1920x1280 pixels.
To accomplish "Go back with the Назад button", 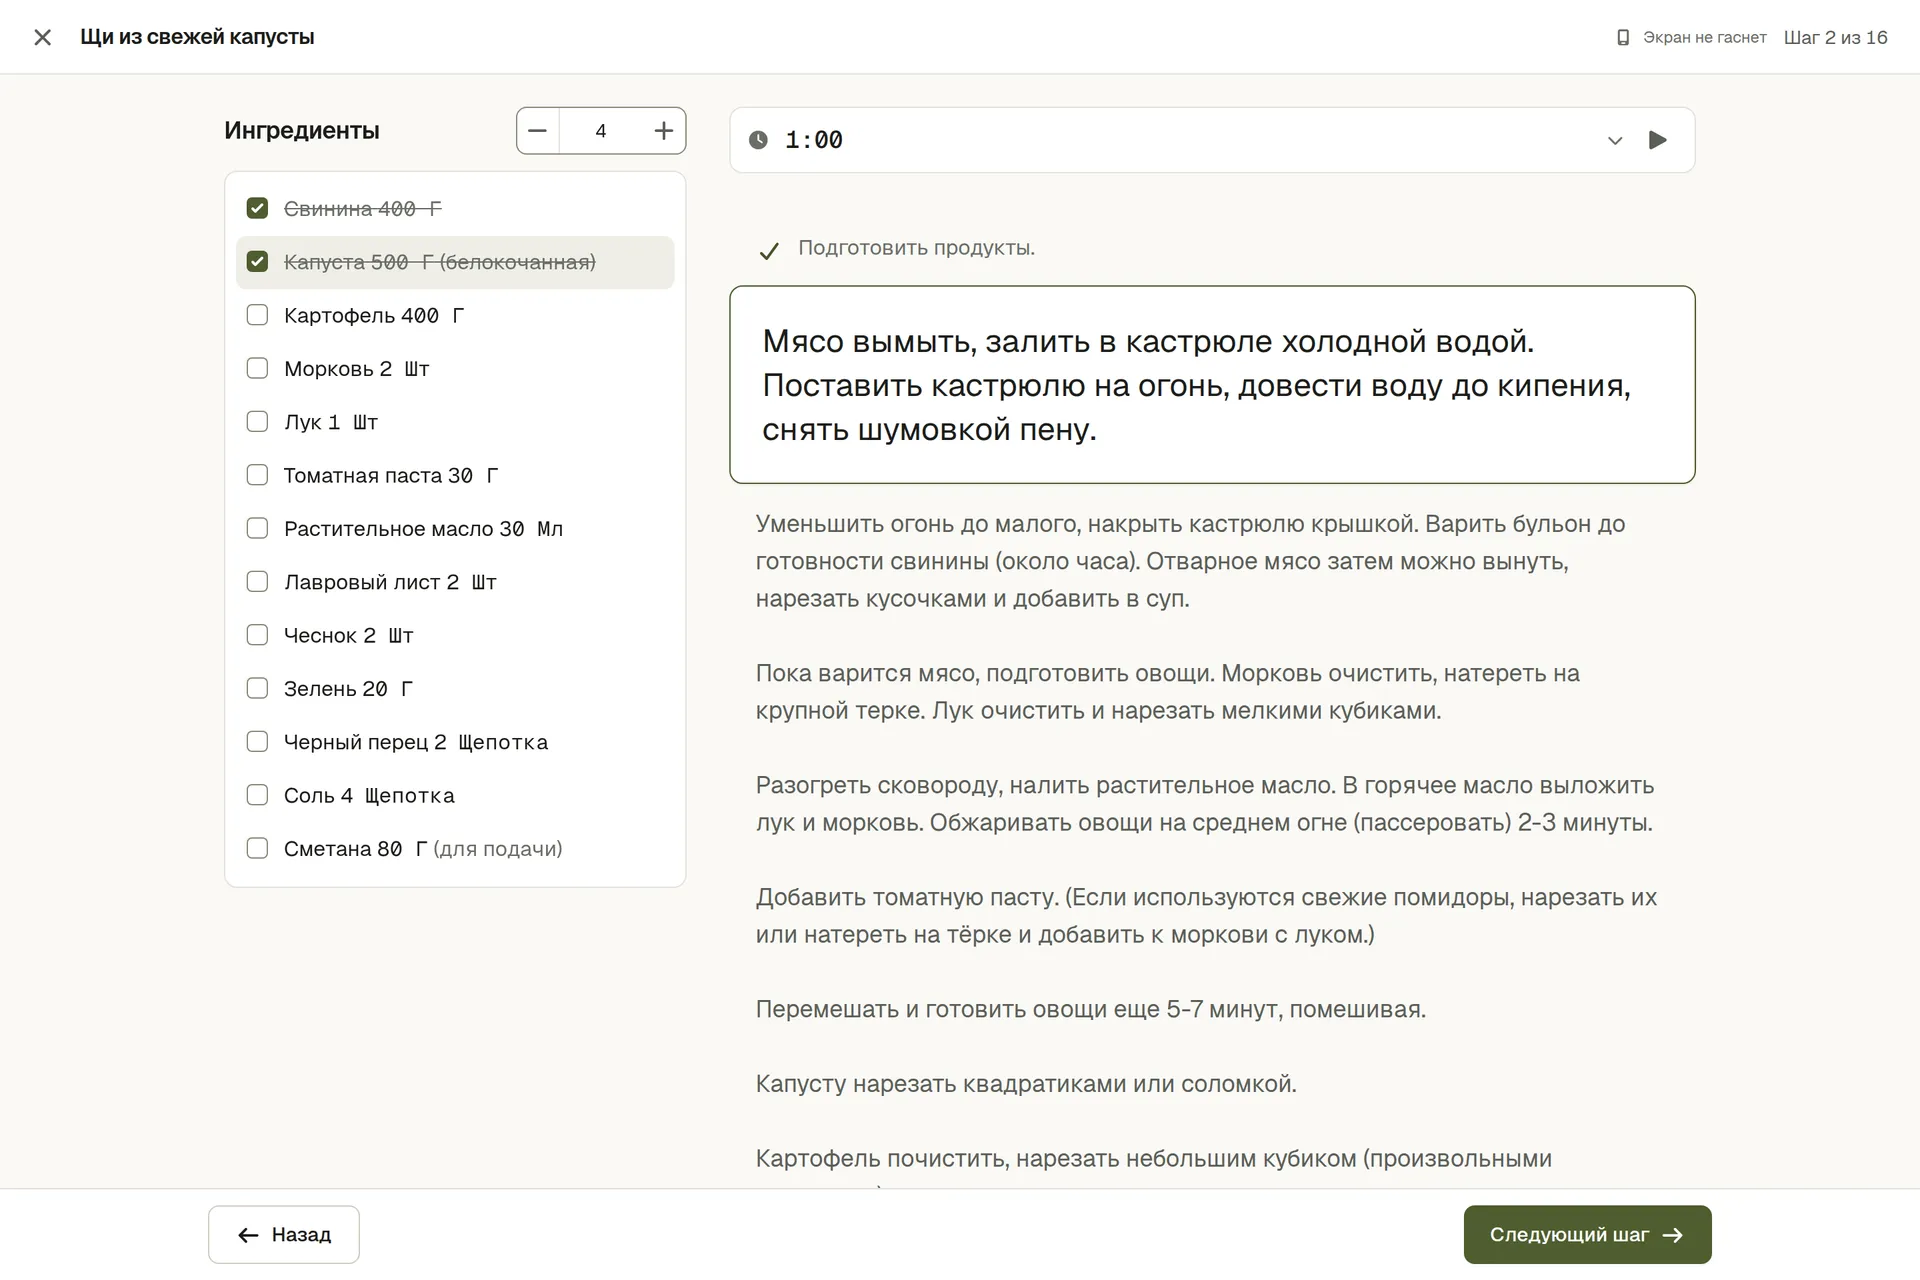I will click(x=284, y=1235).
